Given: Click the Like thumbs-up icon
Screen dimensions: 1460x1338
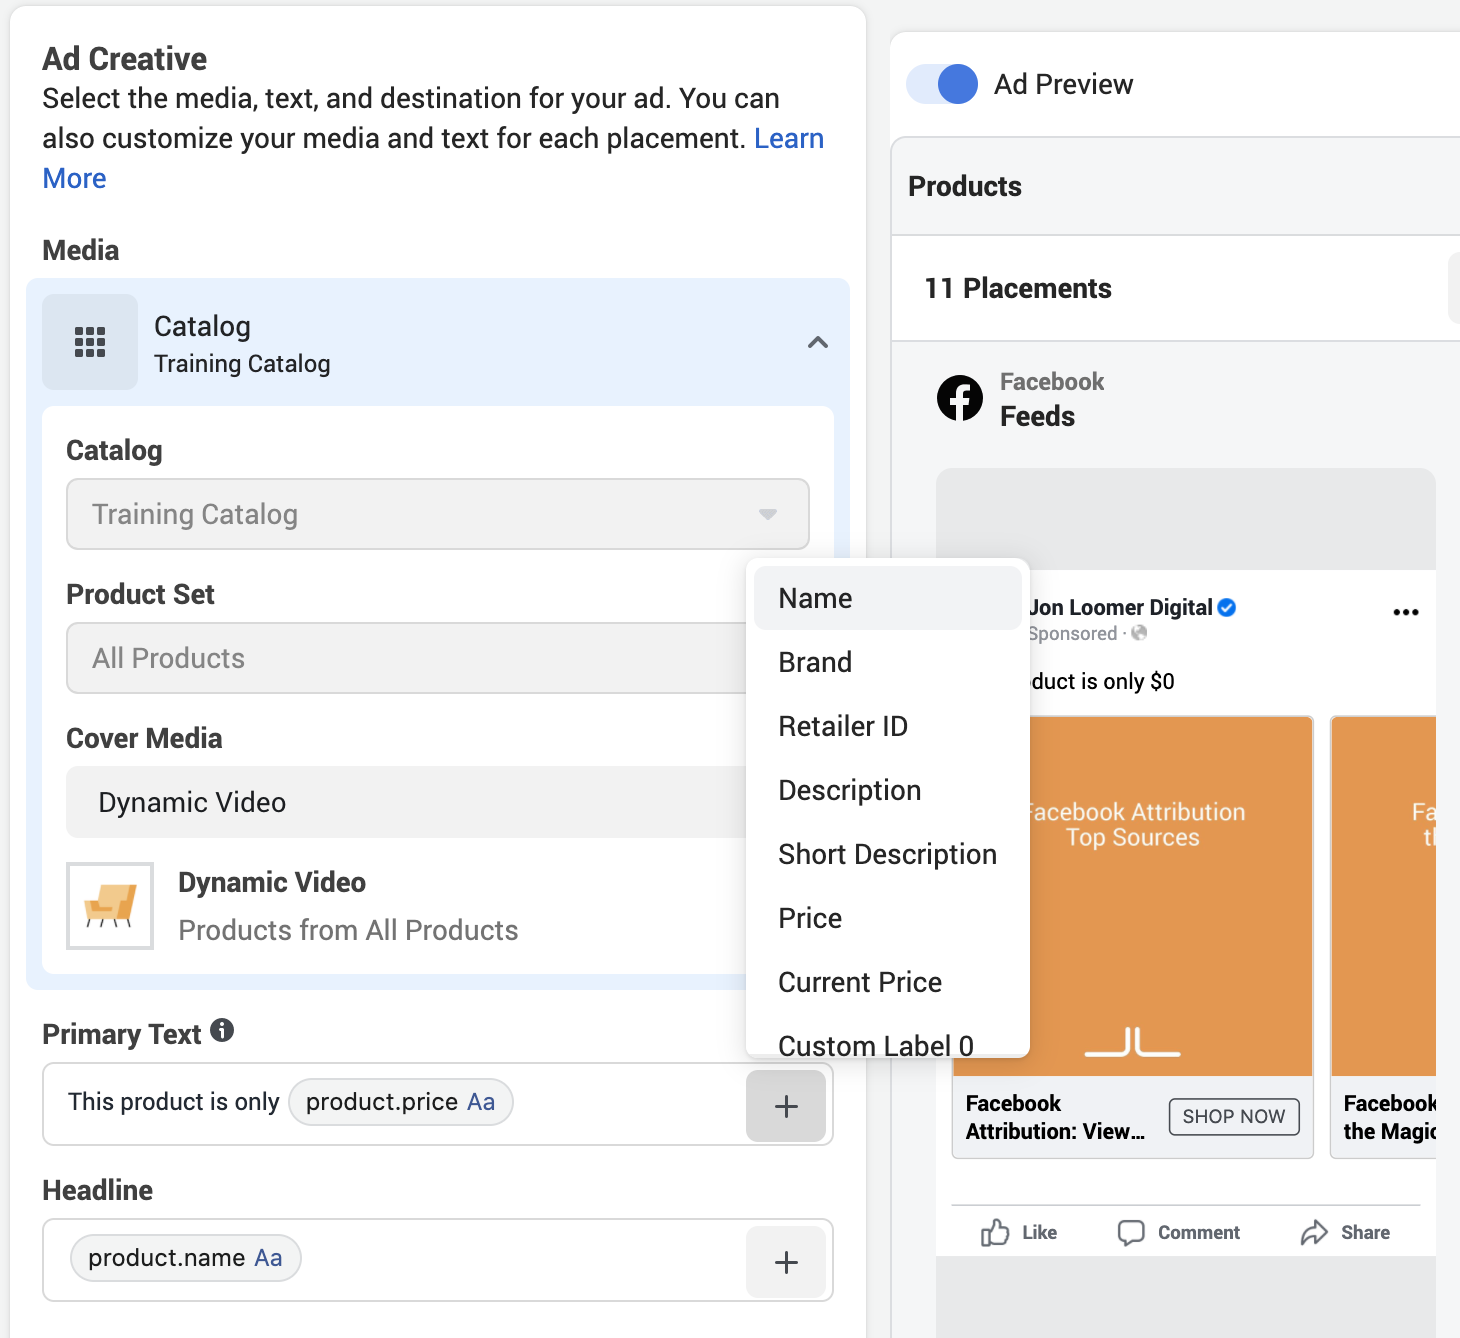Looking at the screenshot, I should tap(995, 1232).
